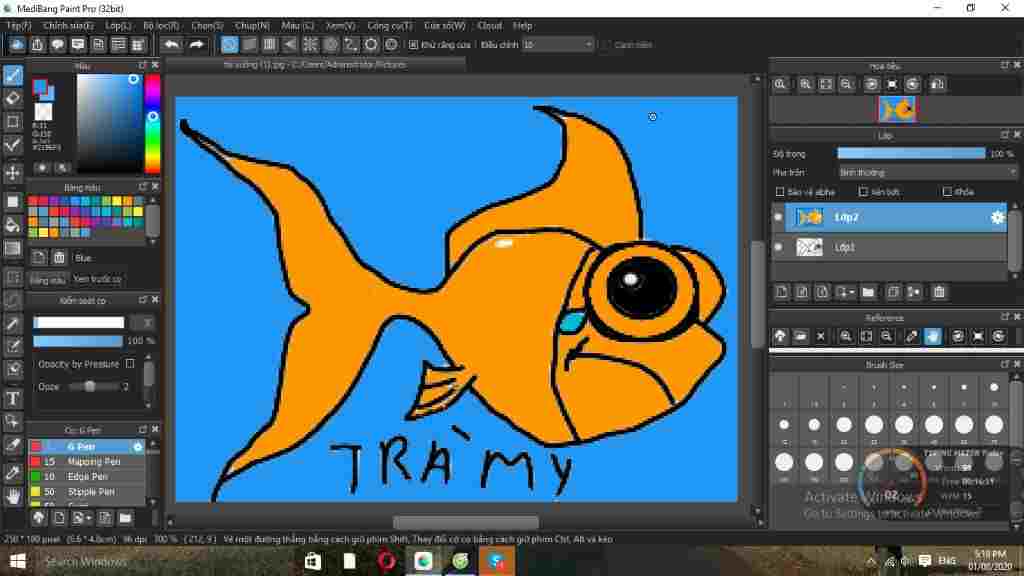This screenshot has width=1024, height=576.
Task: Open the Cloud menu
Action: coord(489,25)
